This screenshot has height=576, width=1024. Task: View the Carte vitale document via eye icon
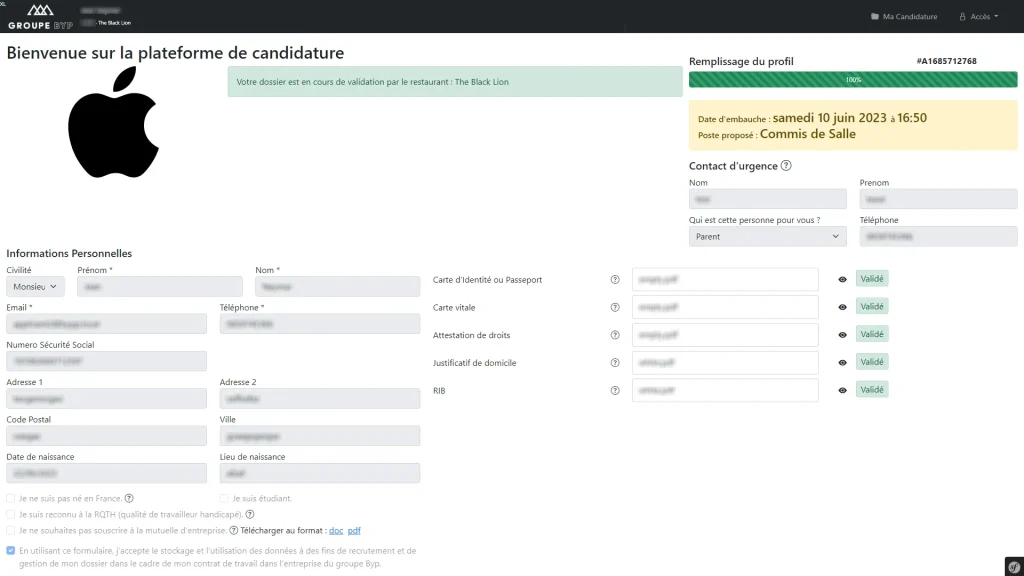pos(842,307)
